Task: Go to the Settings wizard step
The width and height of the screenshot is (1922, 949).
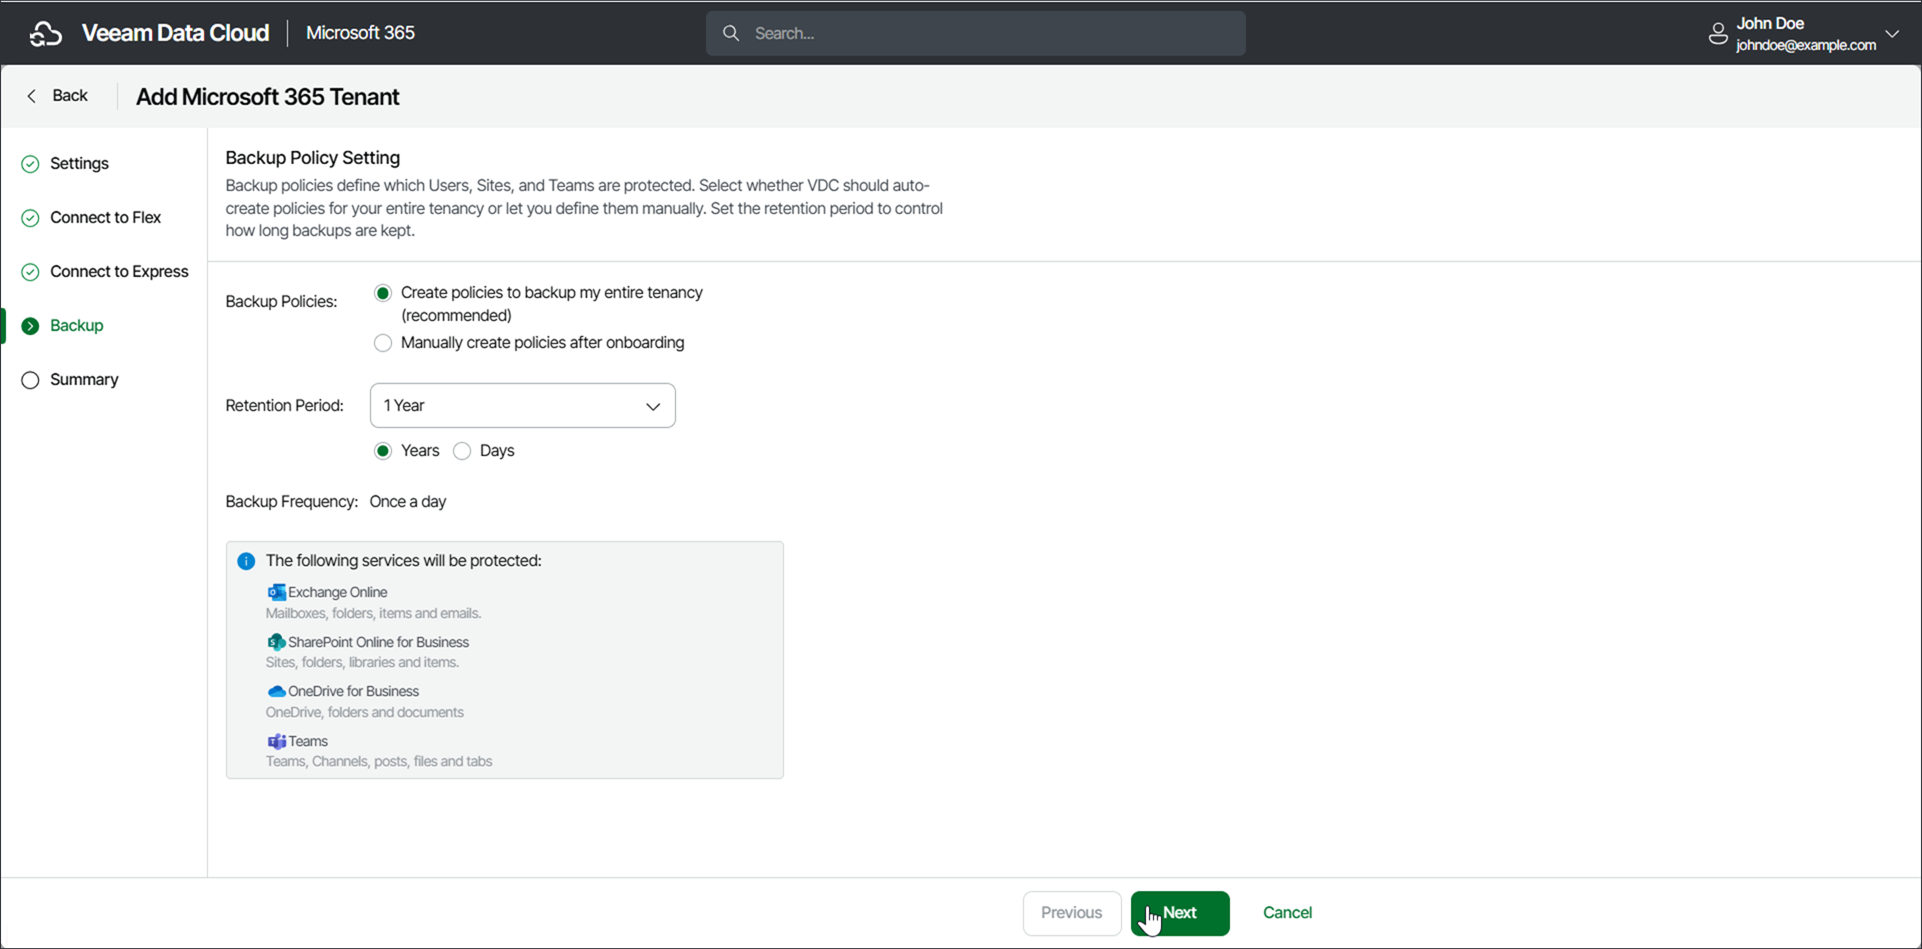Action: click(x=80, y=164)
